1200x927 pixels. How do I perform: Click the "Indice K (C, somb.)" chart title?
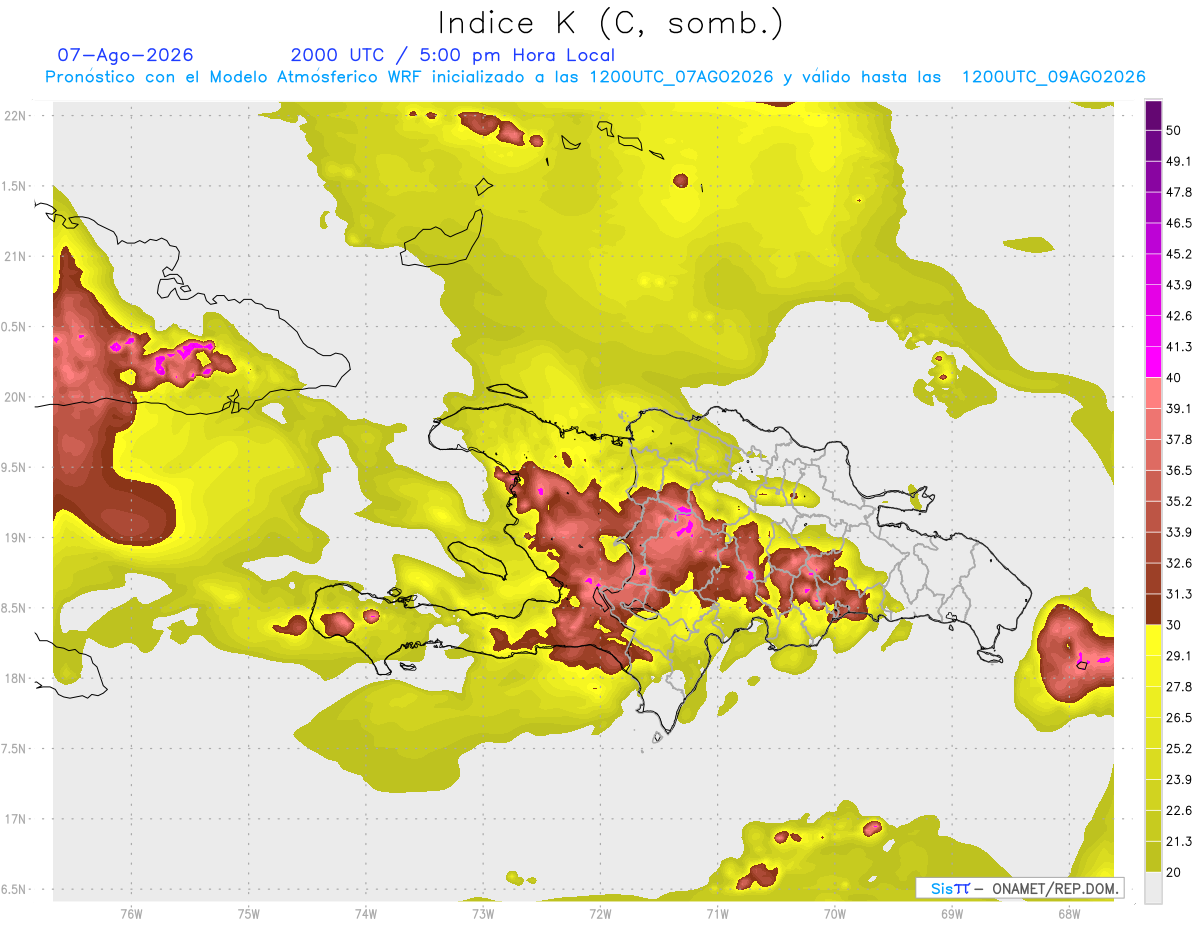611,23
